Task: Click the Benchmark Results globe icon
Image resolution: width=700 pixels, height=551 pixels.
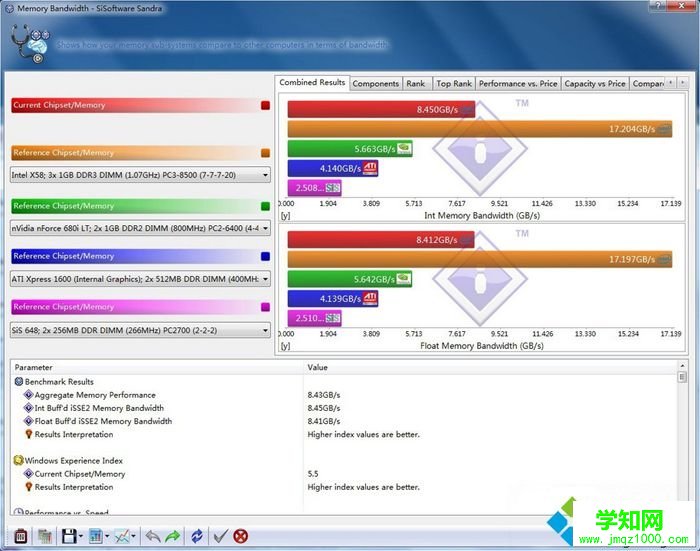Action: pos(19,382)
